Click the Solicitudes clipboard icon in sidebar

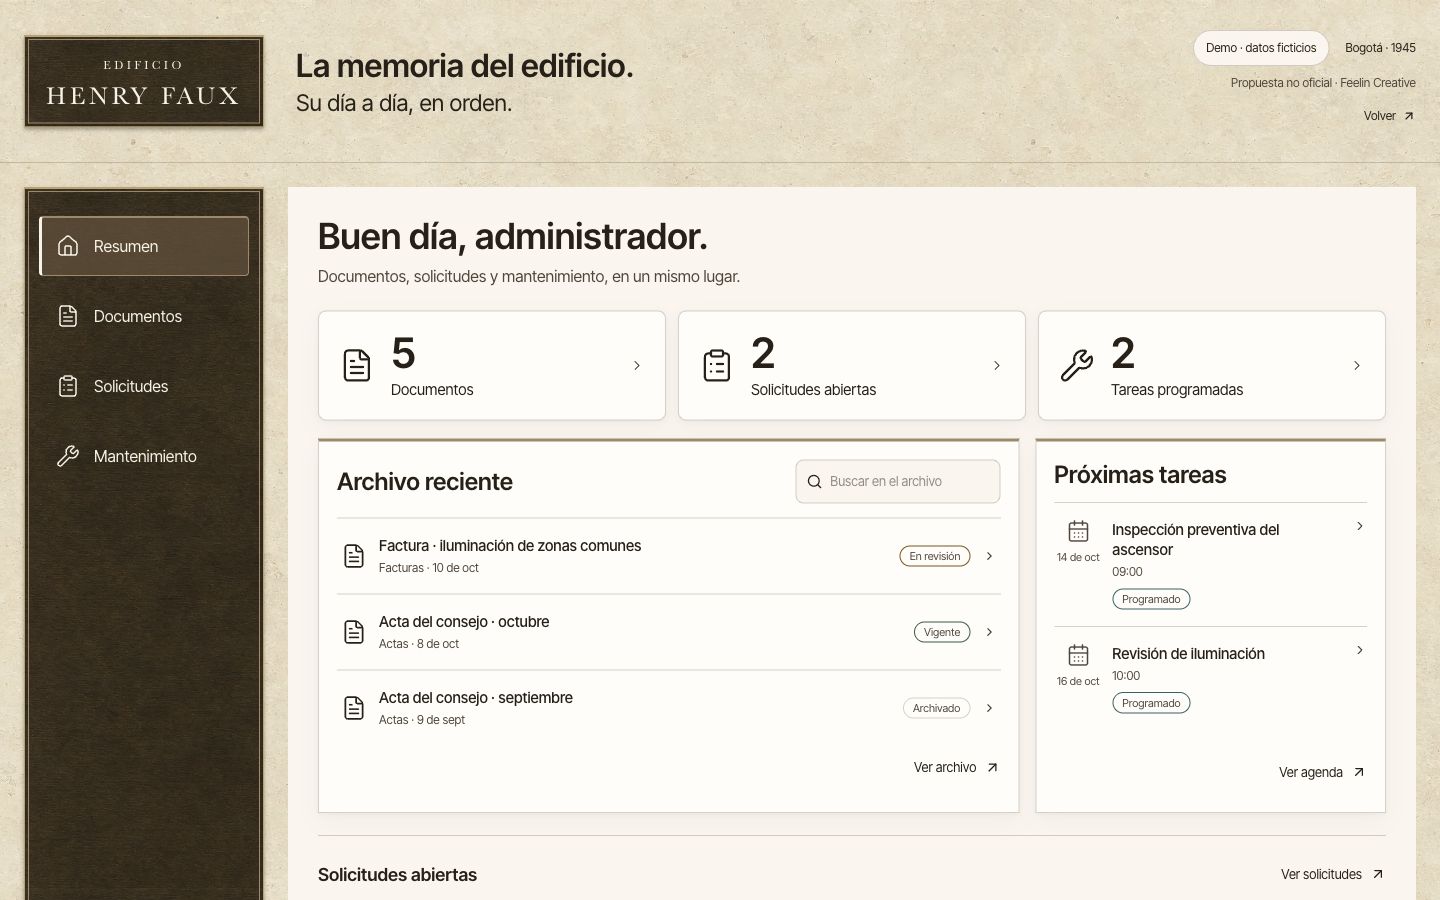68,386
